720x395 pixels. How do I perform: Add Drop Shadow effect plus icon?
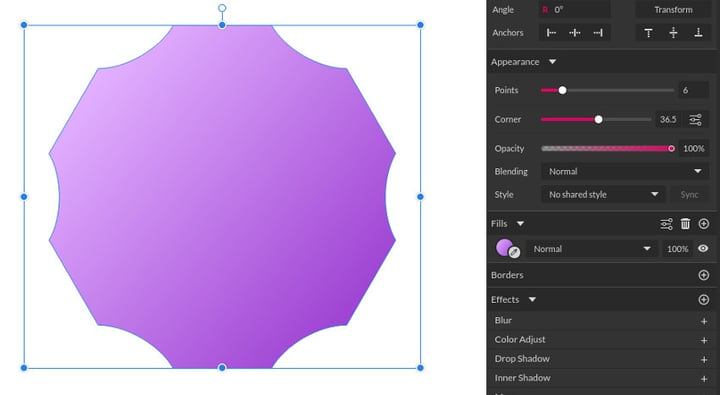tap(704, 360)
